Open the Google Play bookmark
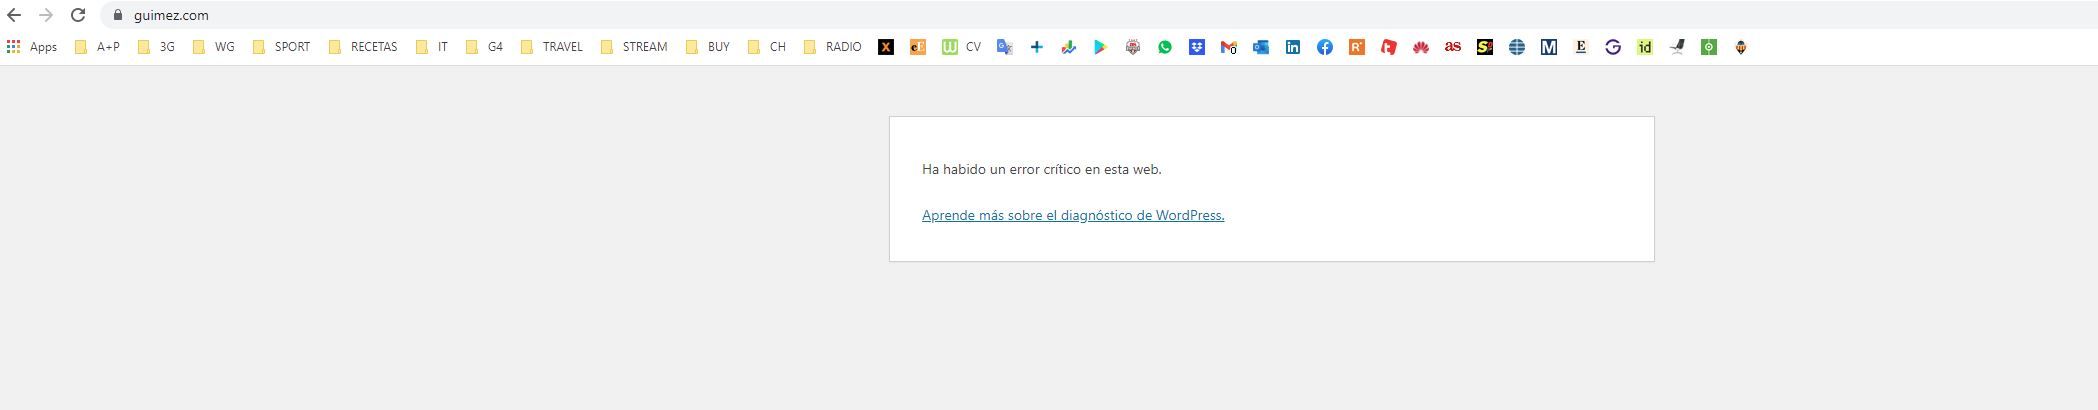The height and width of the screenshot is (410, 2098). click(1101, 47)
